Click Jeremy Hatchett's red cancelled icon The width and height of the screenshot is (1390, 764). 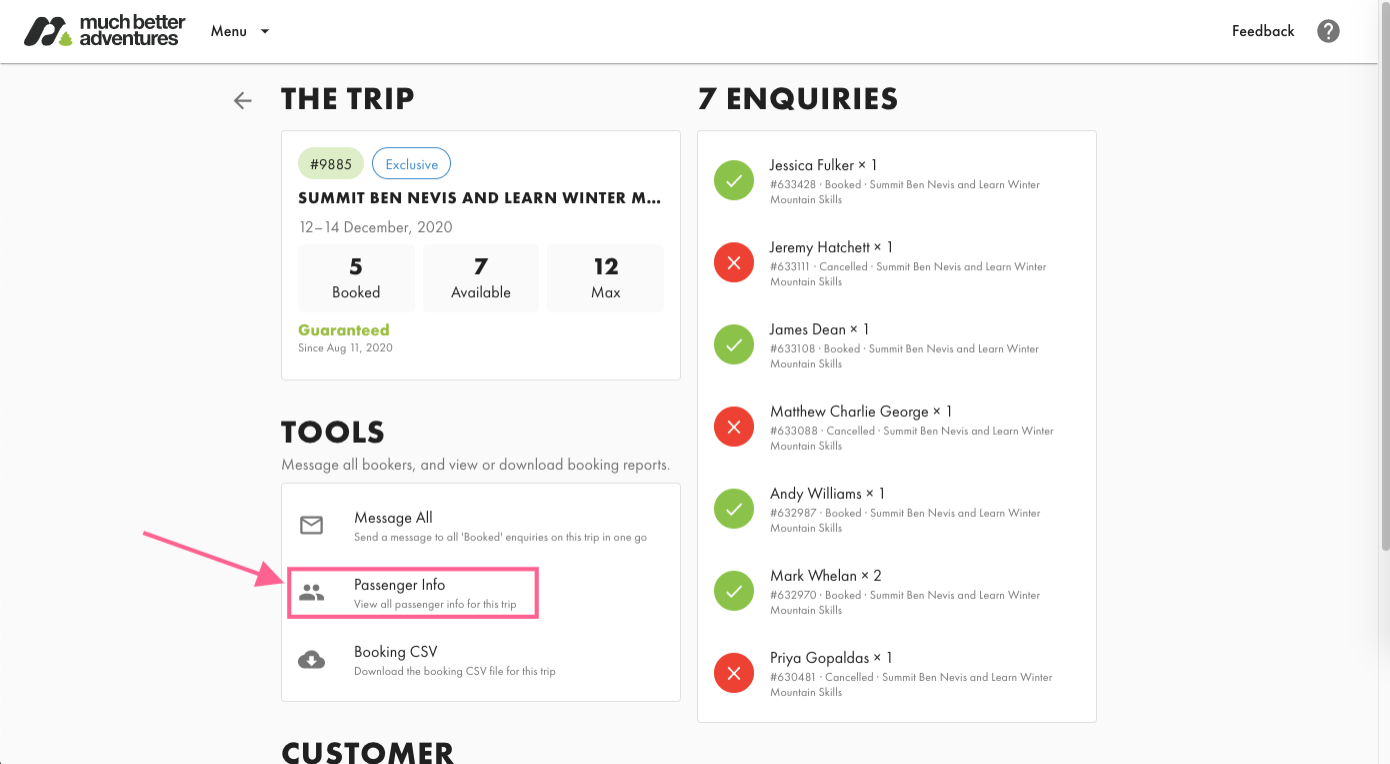click(x=734, y=263)
